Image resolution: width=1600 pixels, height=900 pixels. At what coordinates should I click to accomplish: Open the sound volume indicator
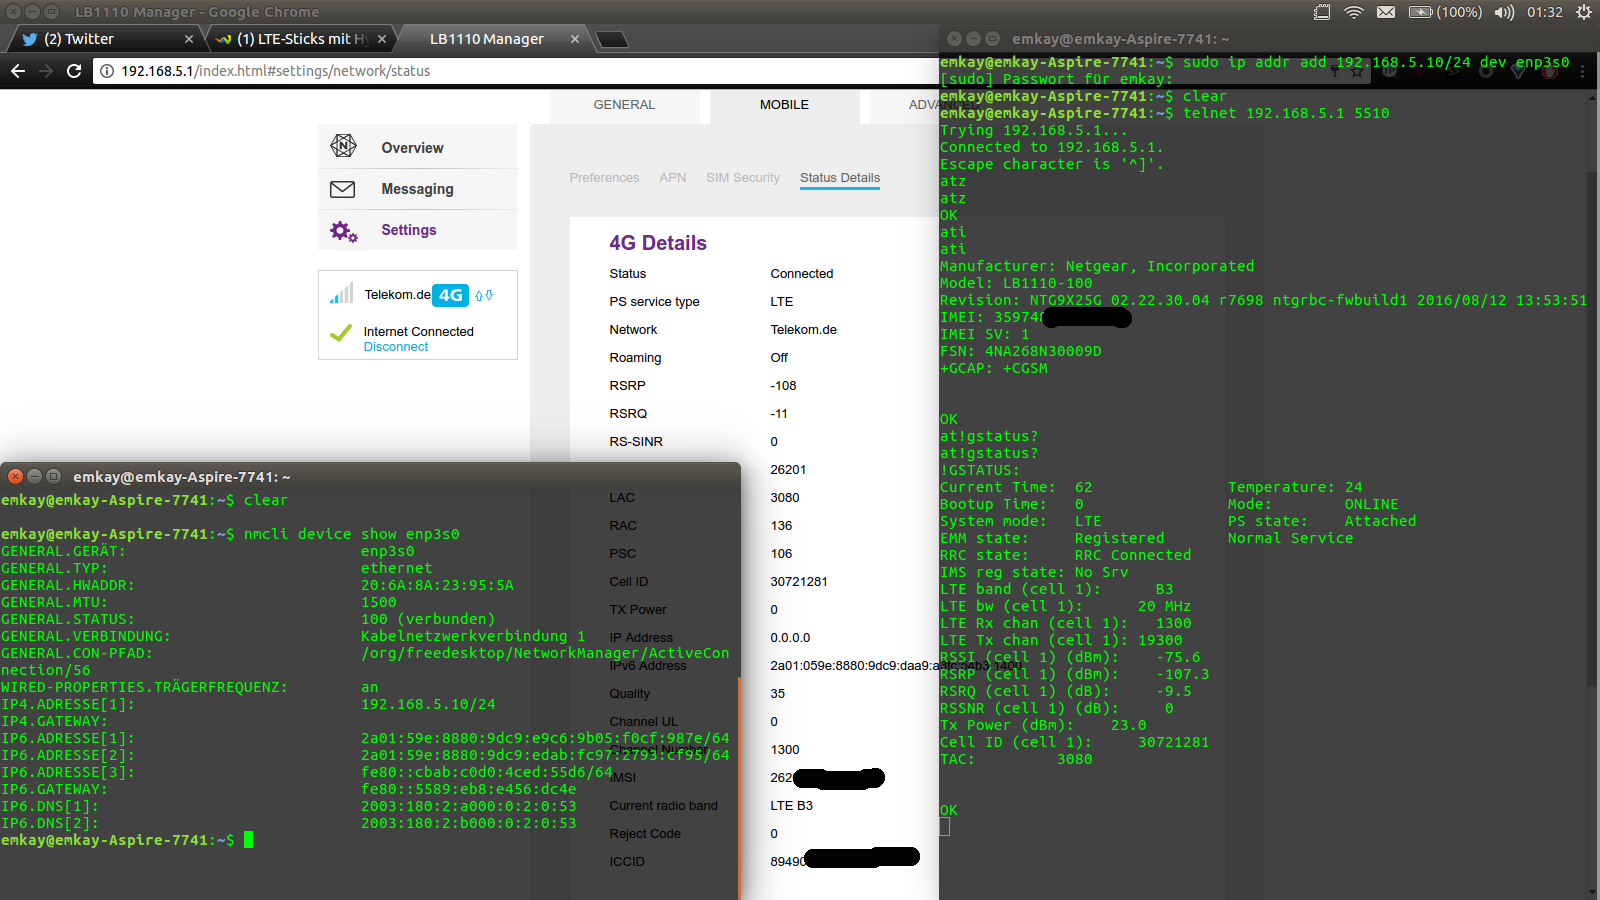tap(1504, 12)
